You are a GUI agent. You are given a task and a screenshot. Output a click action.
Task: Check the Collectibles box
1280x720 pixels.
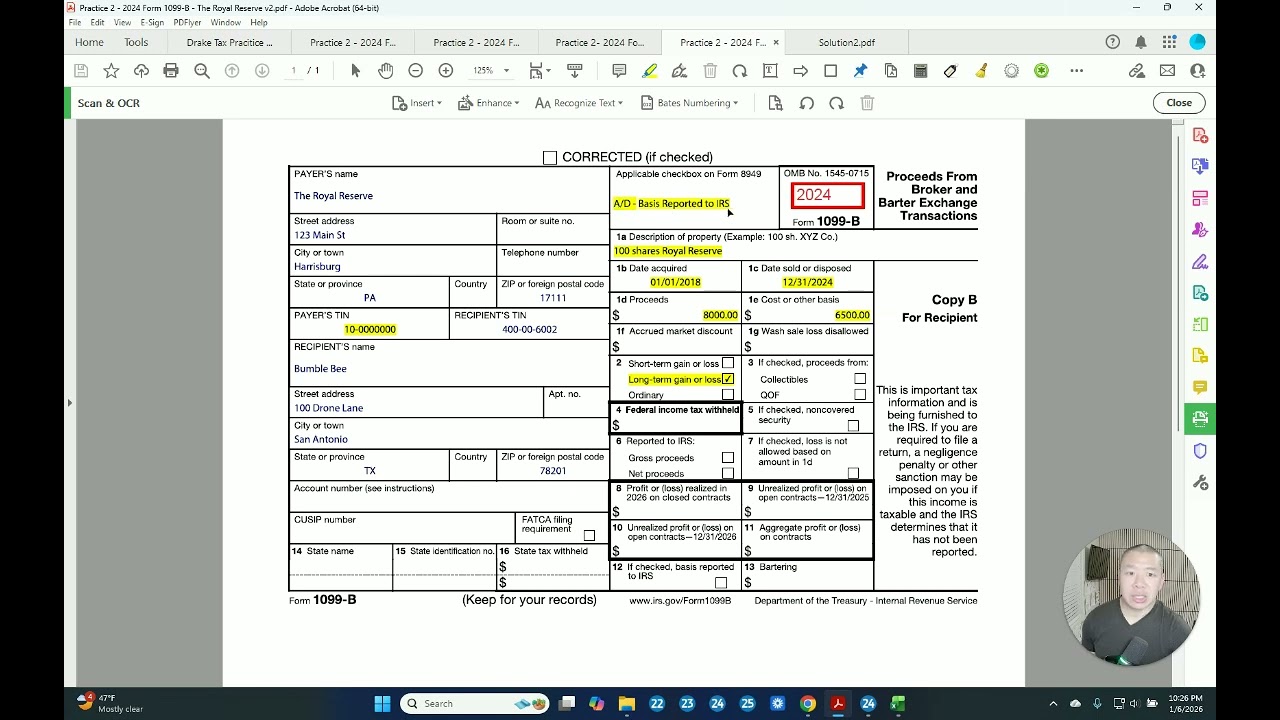pos(860,379)
